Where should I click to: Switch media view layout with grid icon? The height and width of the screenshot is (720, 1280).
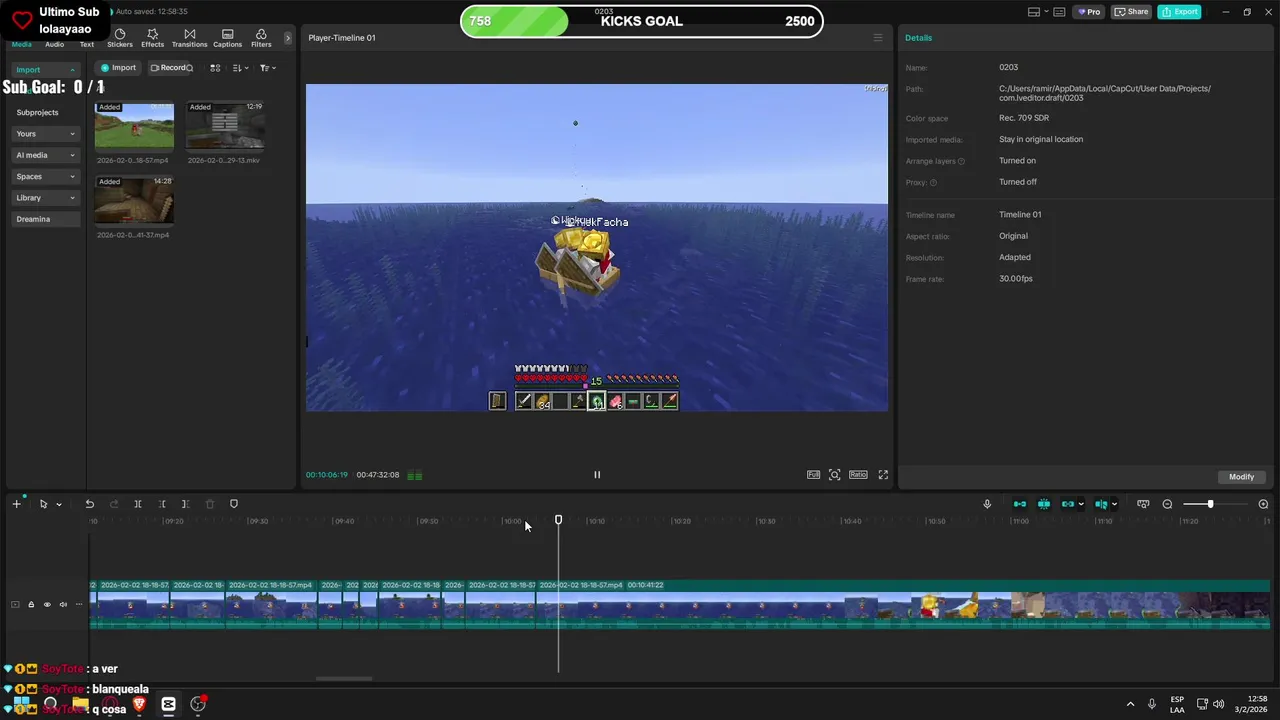coord(215,68)
